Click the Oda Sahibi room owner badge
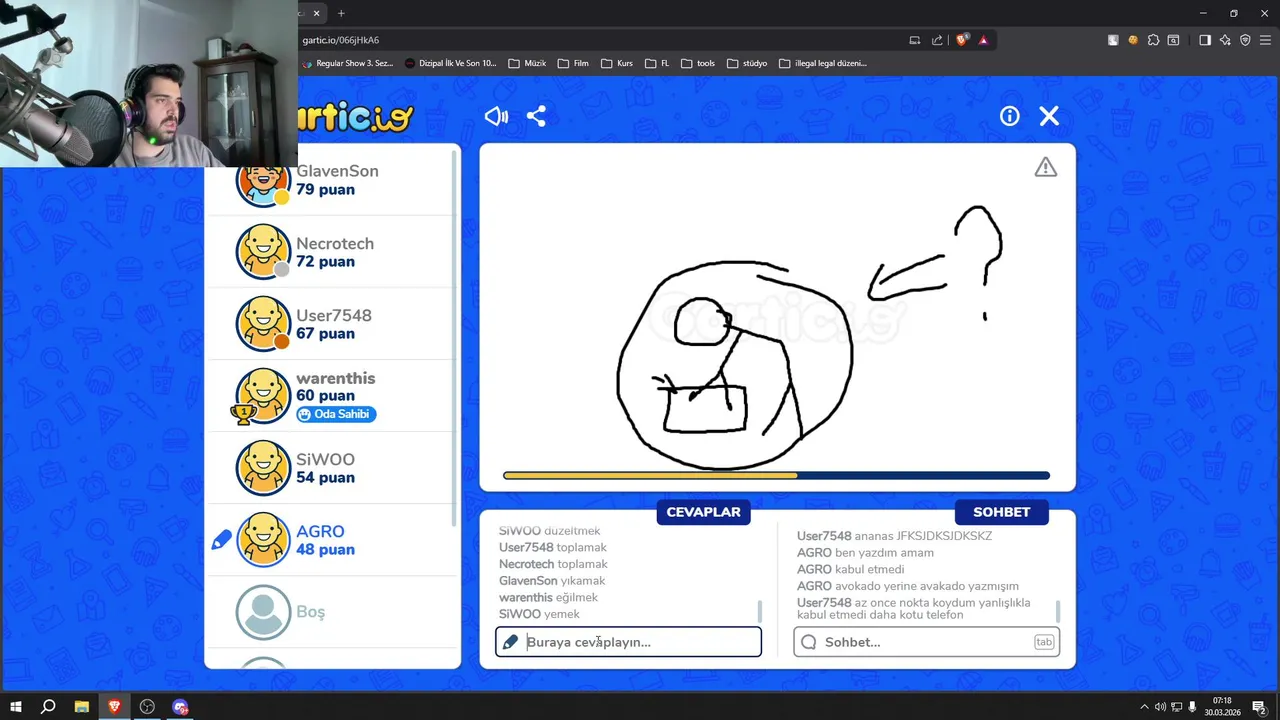 click(x=336, y=414)
